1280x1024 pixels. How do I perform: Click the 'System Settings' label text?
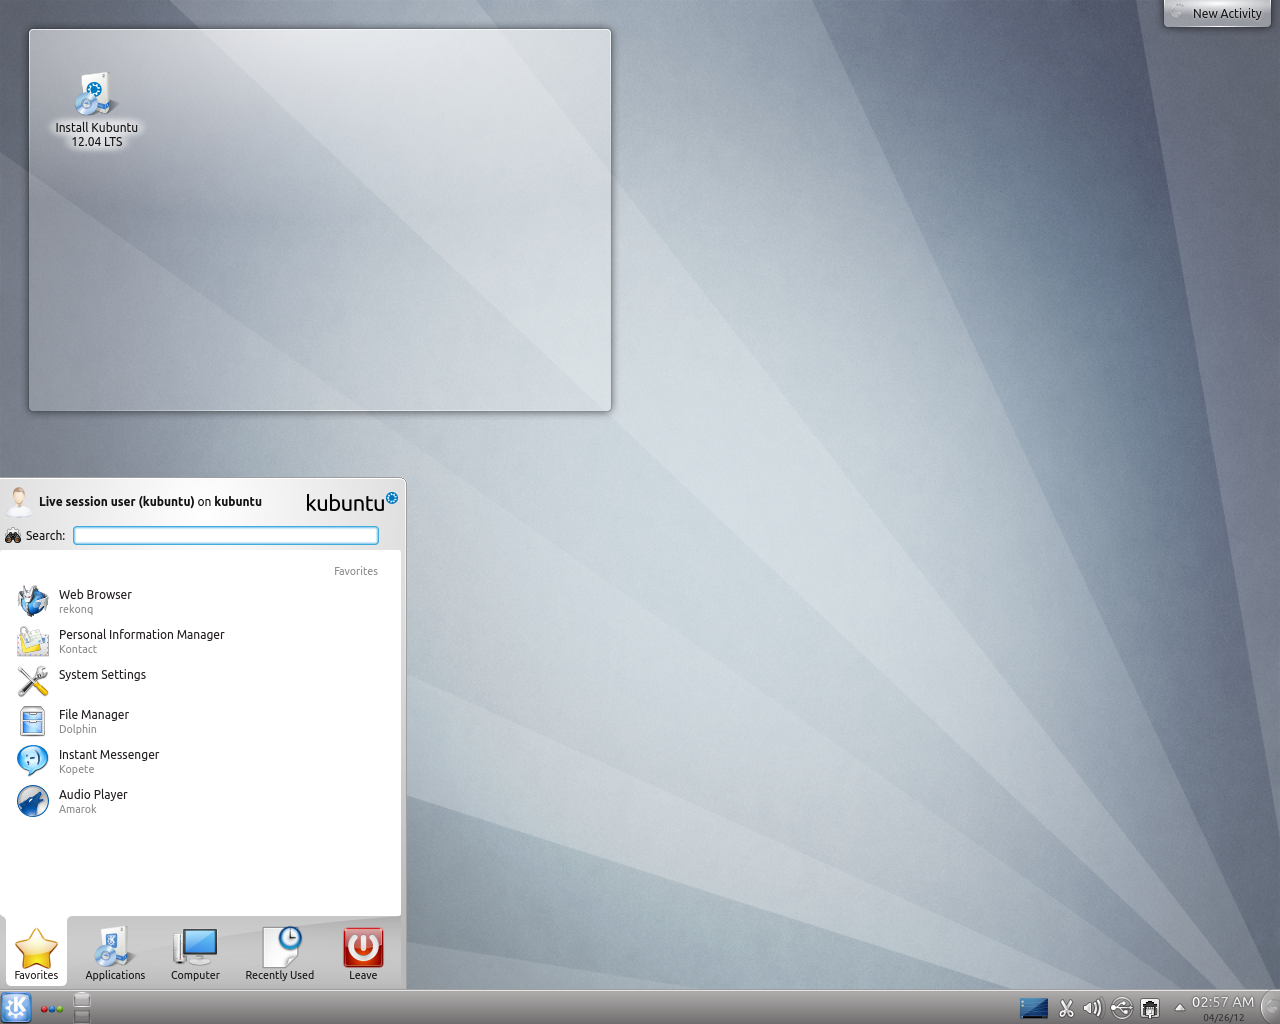tap(102, 675)
